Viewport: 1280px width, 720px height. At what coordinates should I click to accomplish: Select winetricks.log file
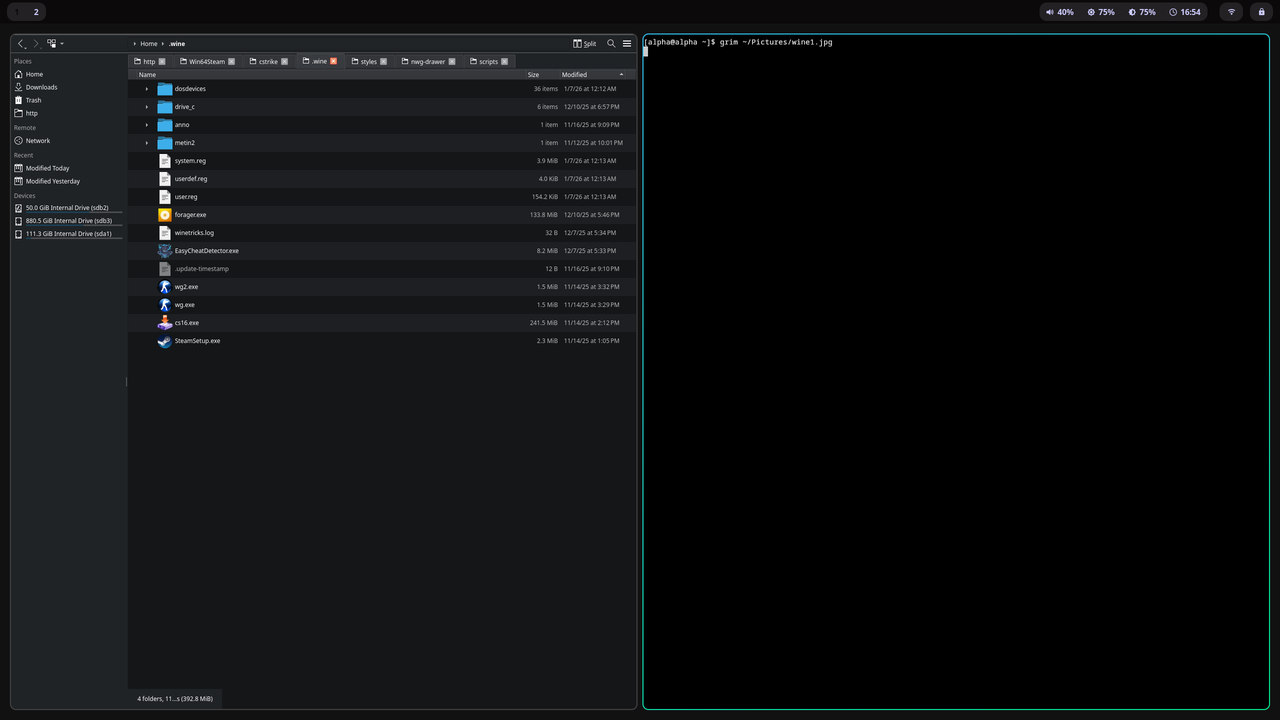pyautogui.click(x=194, y=233)
